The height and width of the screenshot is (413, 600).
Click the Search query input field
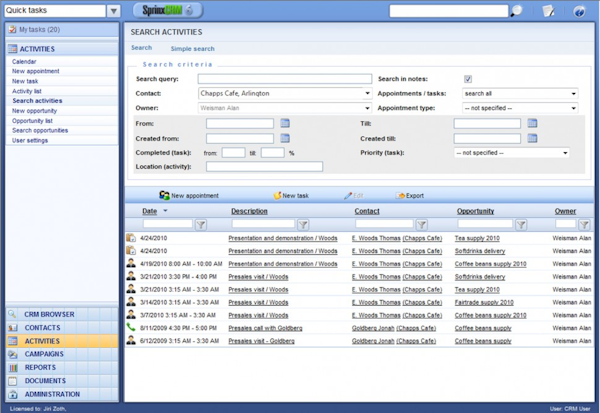[x=285, y=79]
